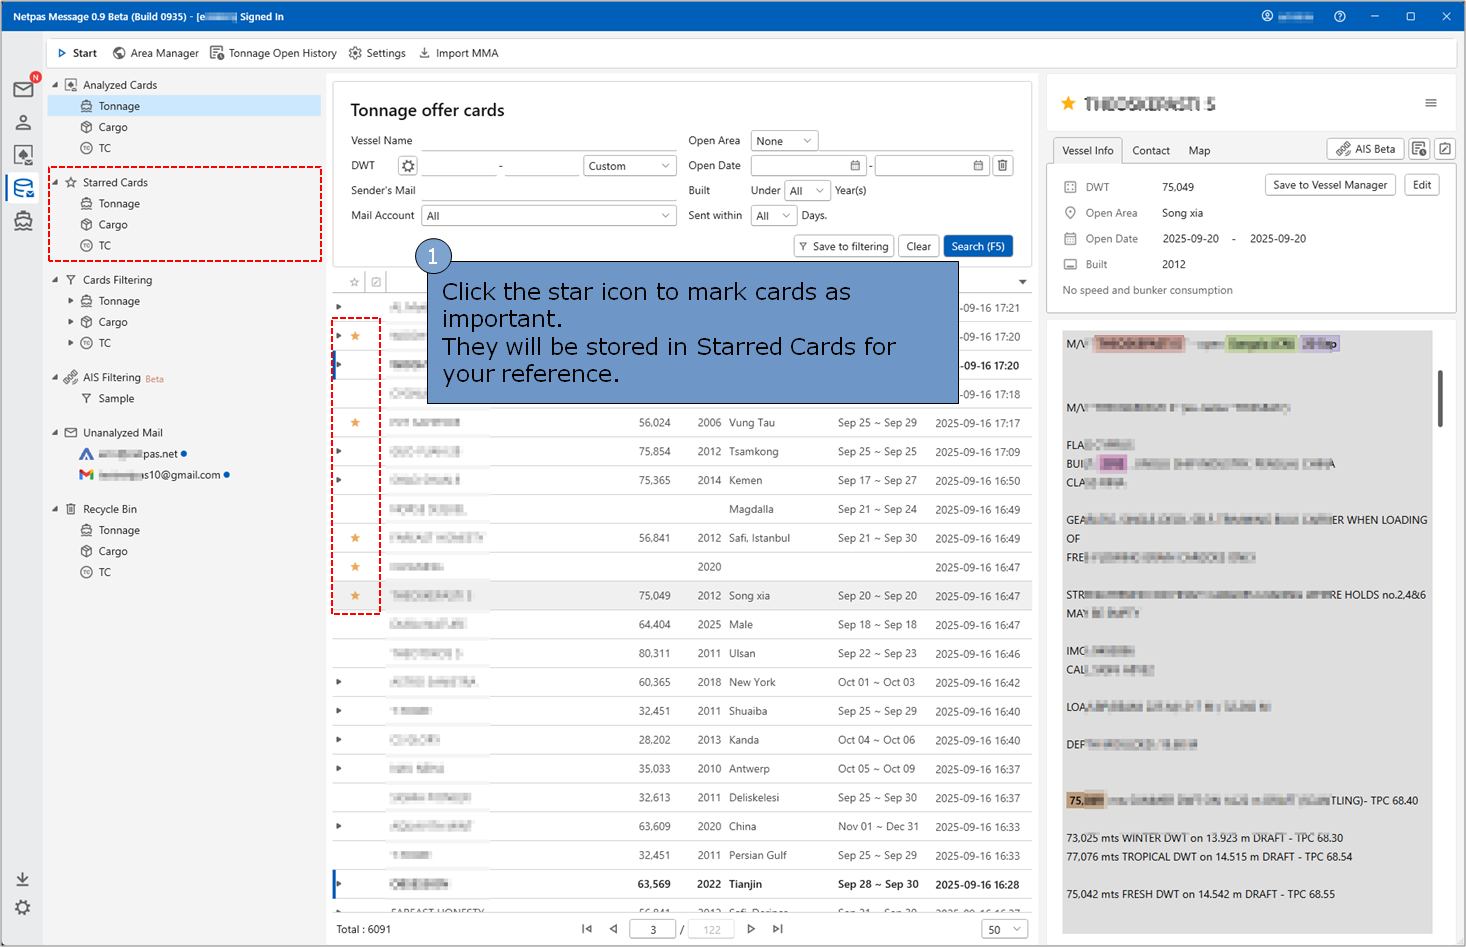Open Area Manager from the toolbar
This screenshot has width=1466, height=947.
coord(155,53)
